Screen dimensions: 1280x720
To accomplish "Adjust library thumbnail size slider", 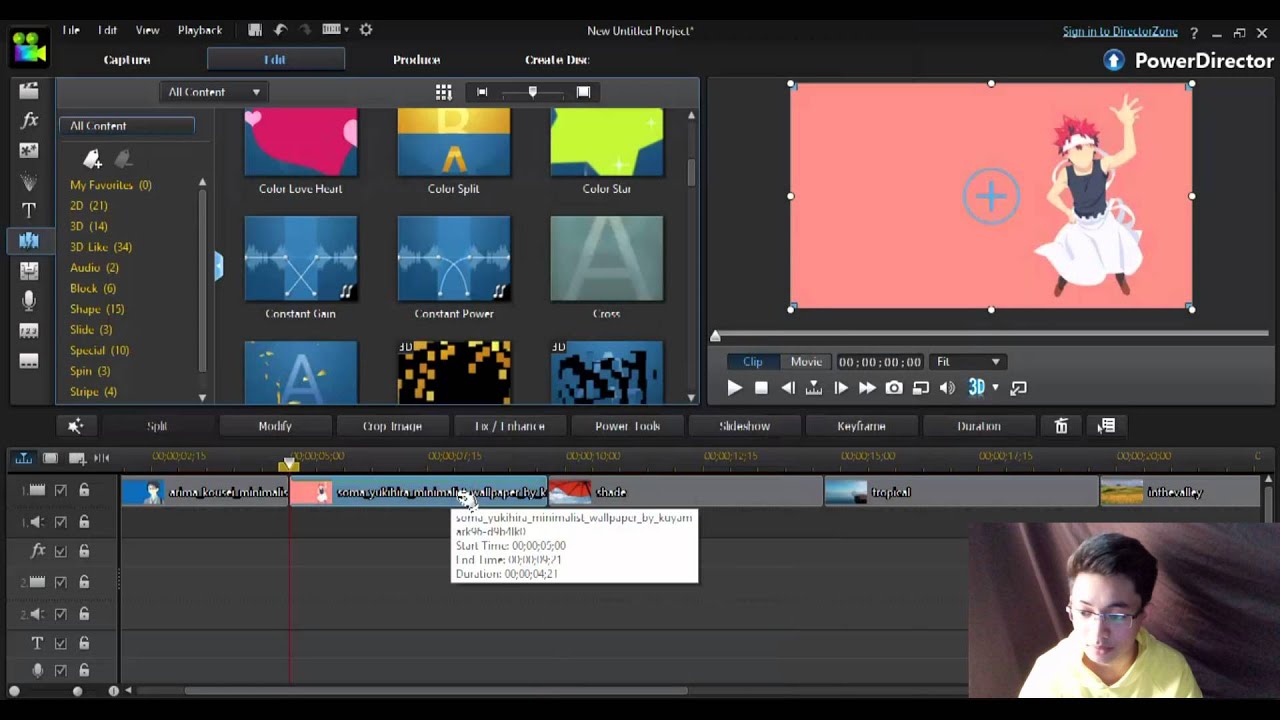I will [x=532, y=92].
